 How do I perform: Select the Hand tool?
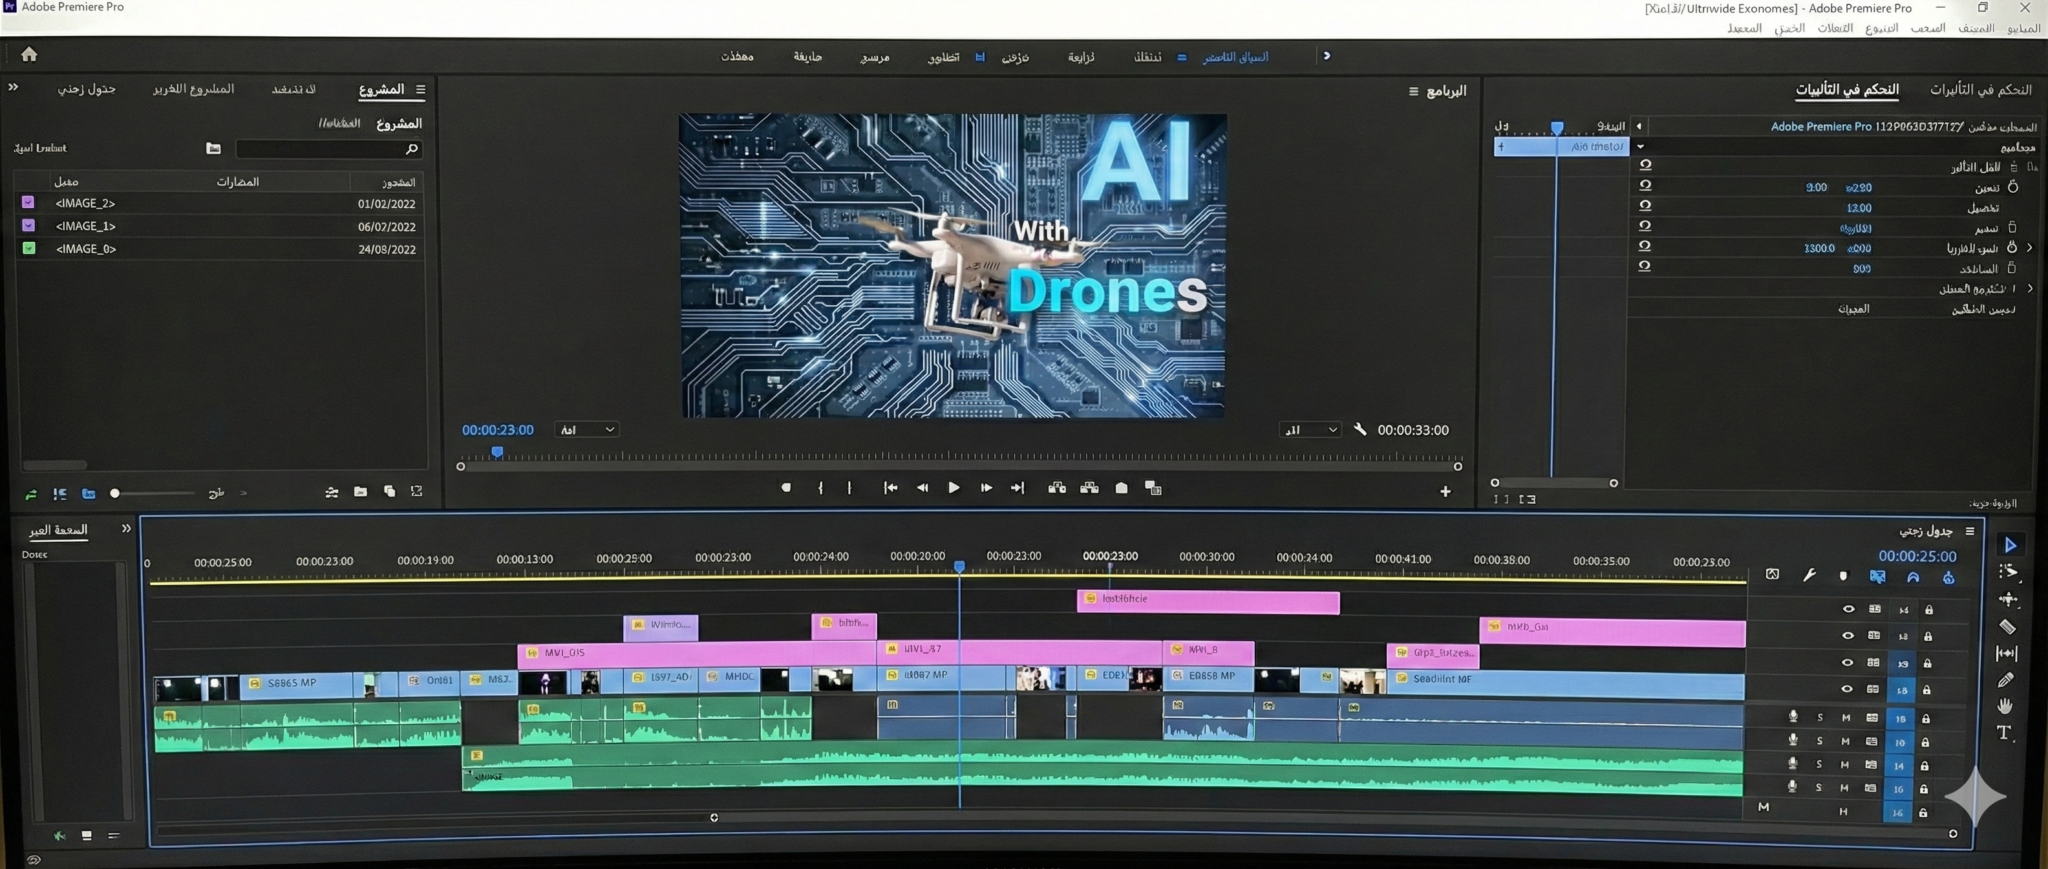pyautogui.click(x=2005, y=706)
